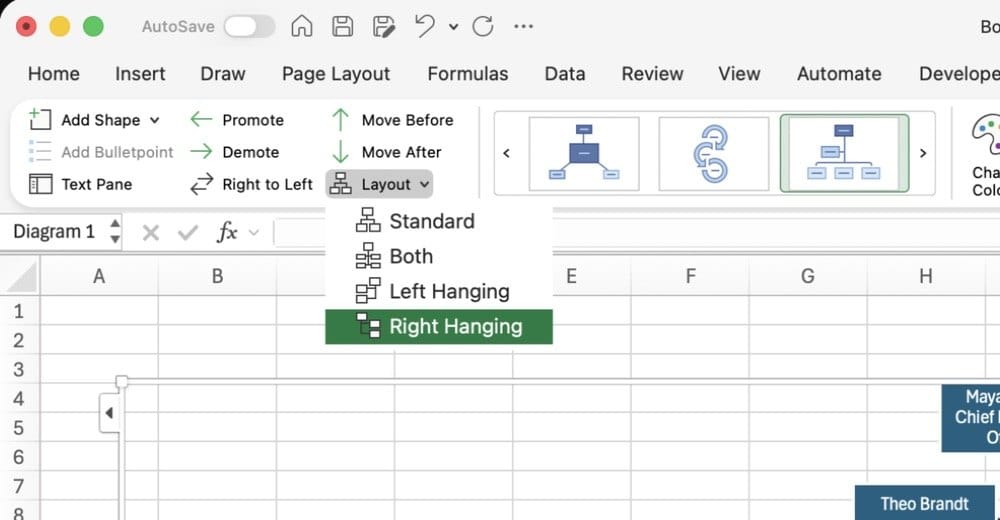This screenshot has height=520, width=1000.
Task: Click the fx insert function icon
Action: 227,232
